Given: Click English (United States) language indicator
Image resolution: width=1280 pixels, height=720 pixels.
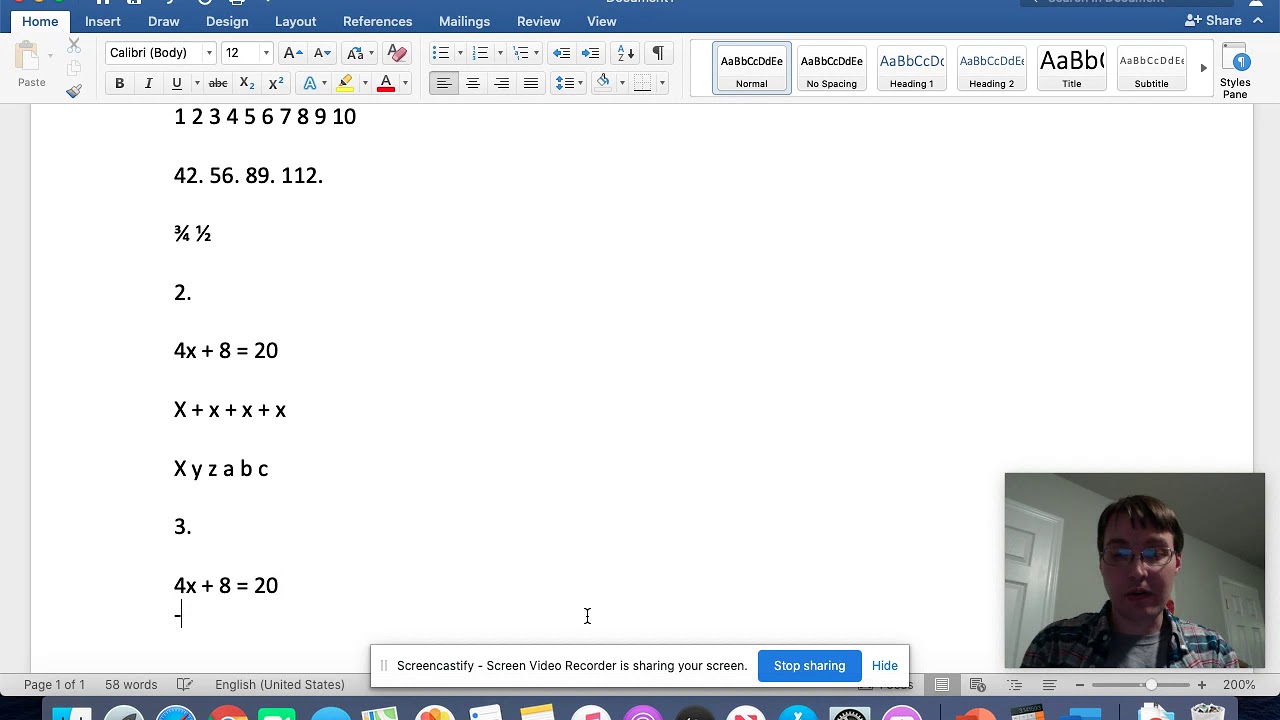Looking at the screenshot, I should point(280,685).
